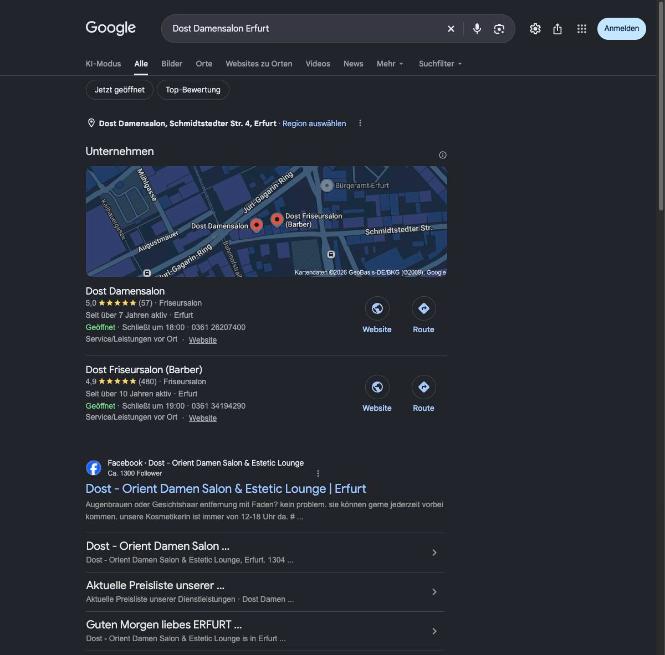The image size is (665, 655).
Task: Switch to the Videos tab
Action: 318,64
